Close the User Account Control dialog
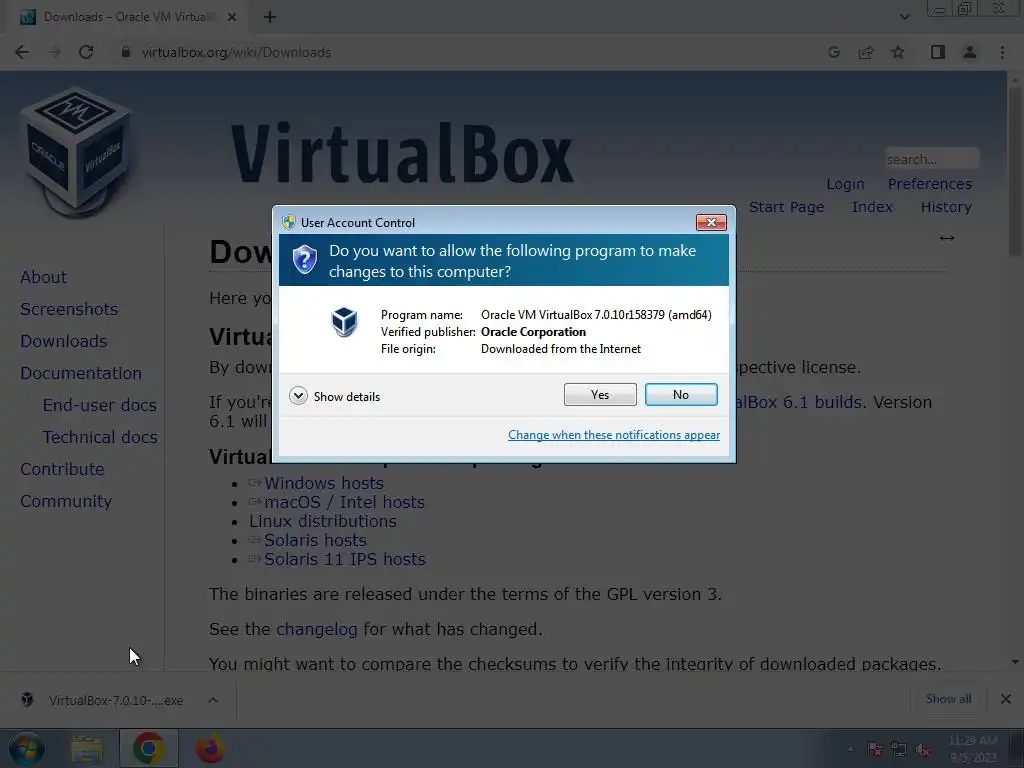Screen dimensions: 1024x768 point(711,223)
